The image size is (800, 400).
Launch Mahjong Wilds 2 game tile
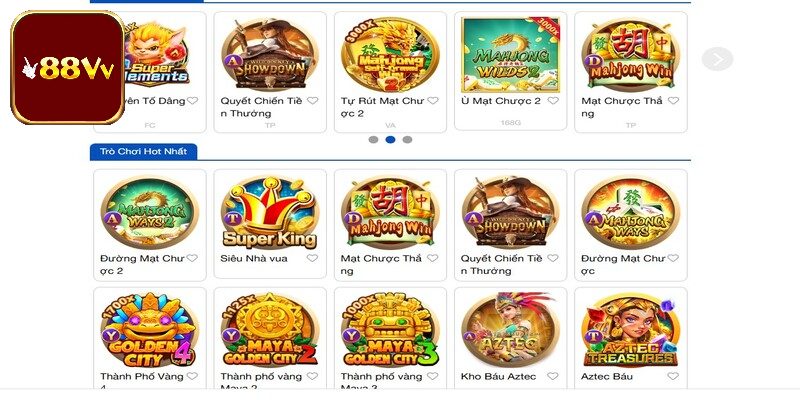click(x=510, y=55)
